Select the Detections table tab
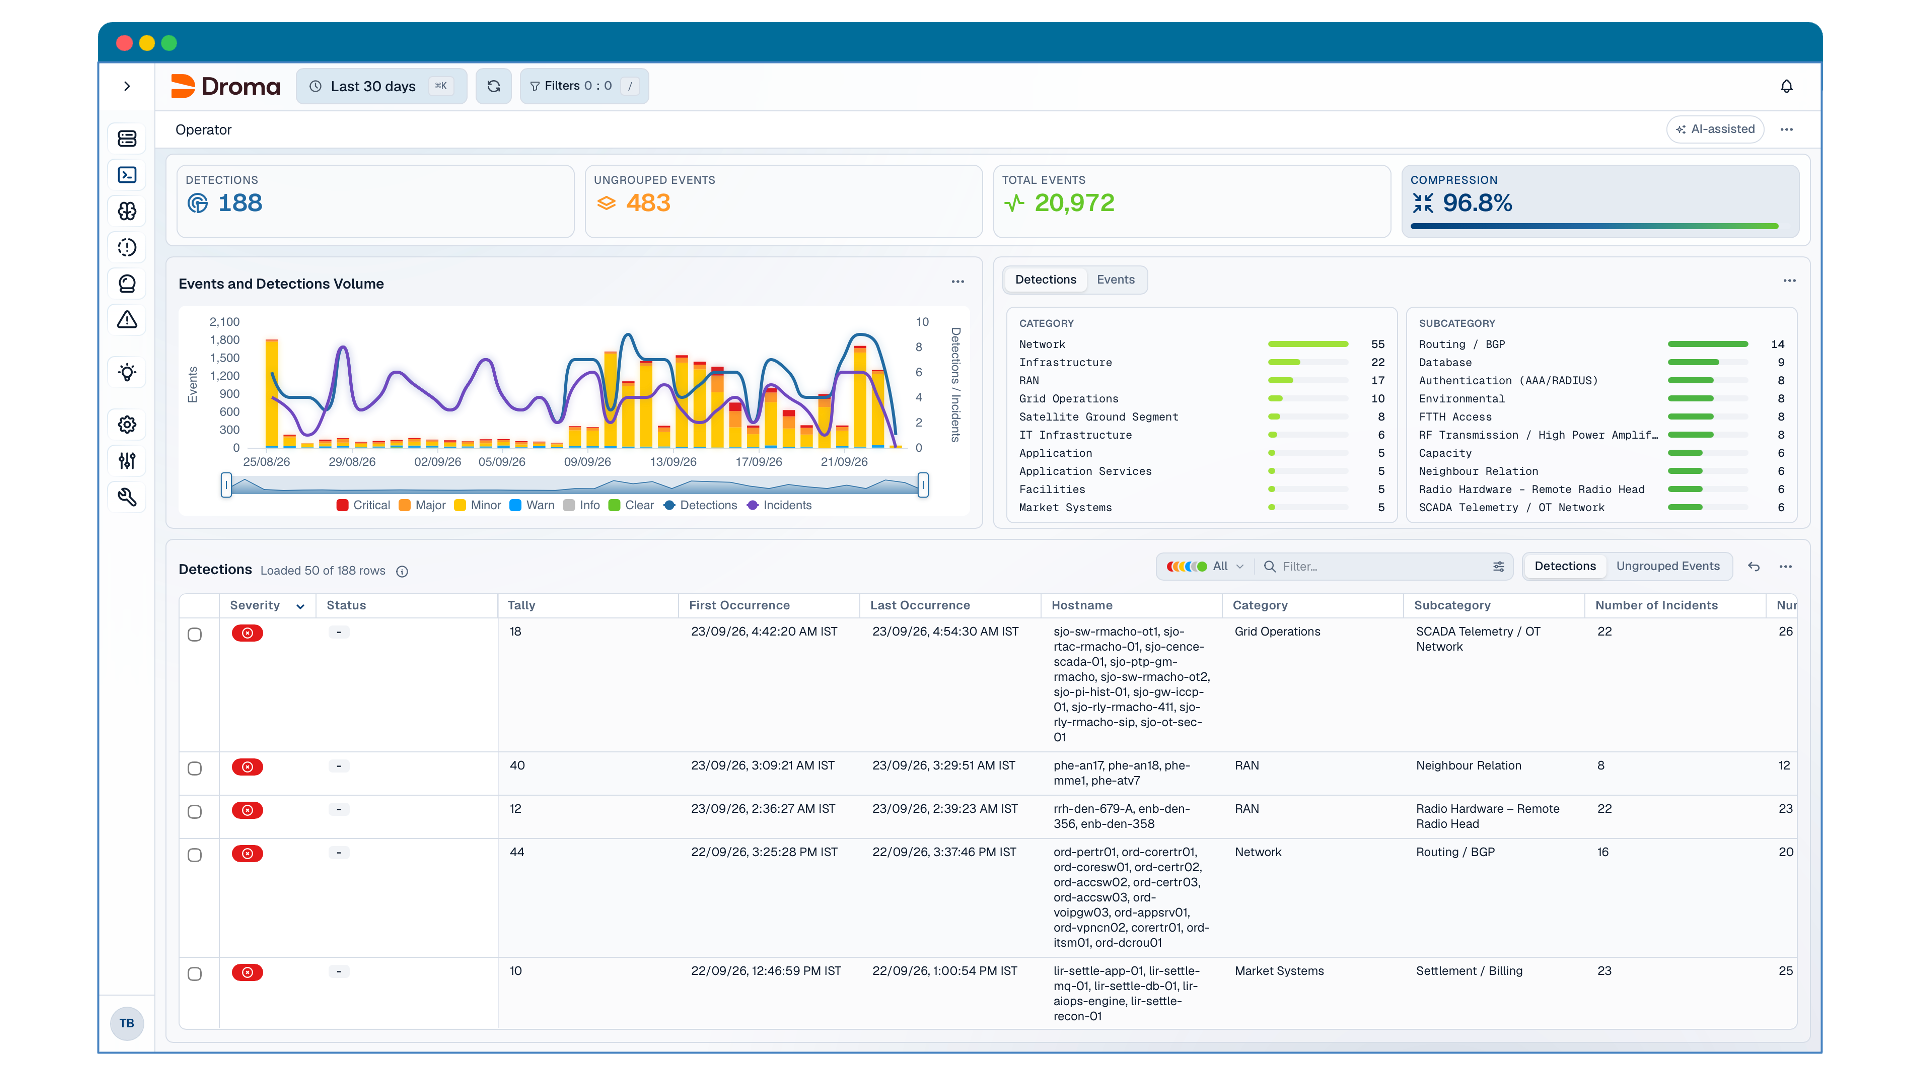This screenshot has height=1080, width=1920. pyautogui.click(x=1565, y=566)
